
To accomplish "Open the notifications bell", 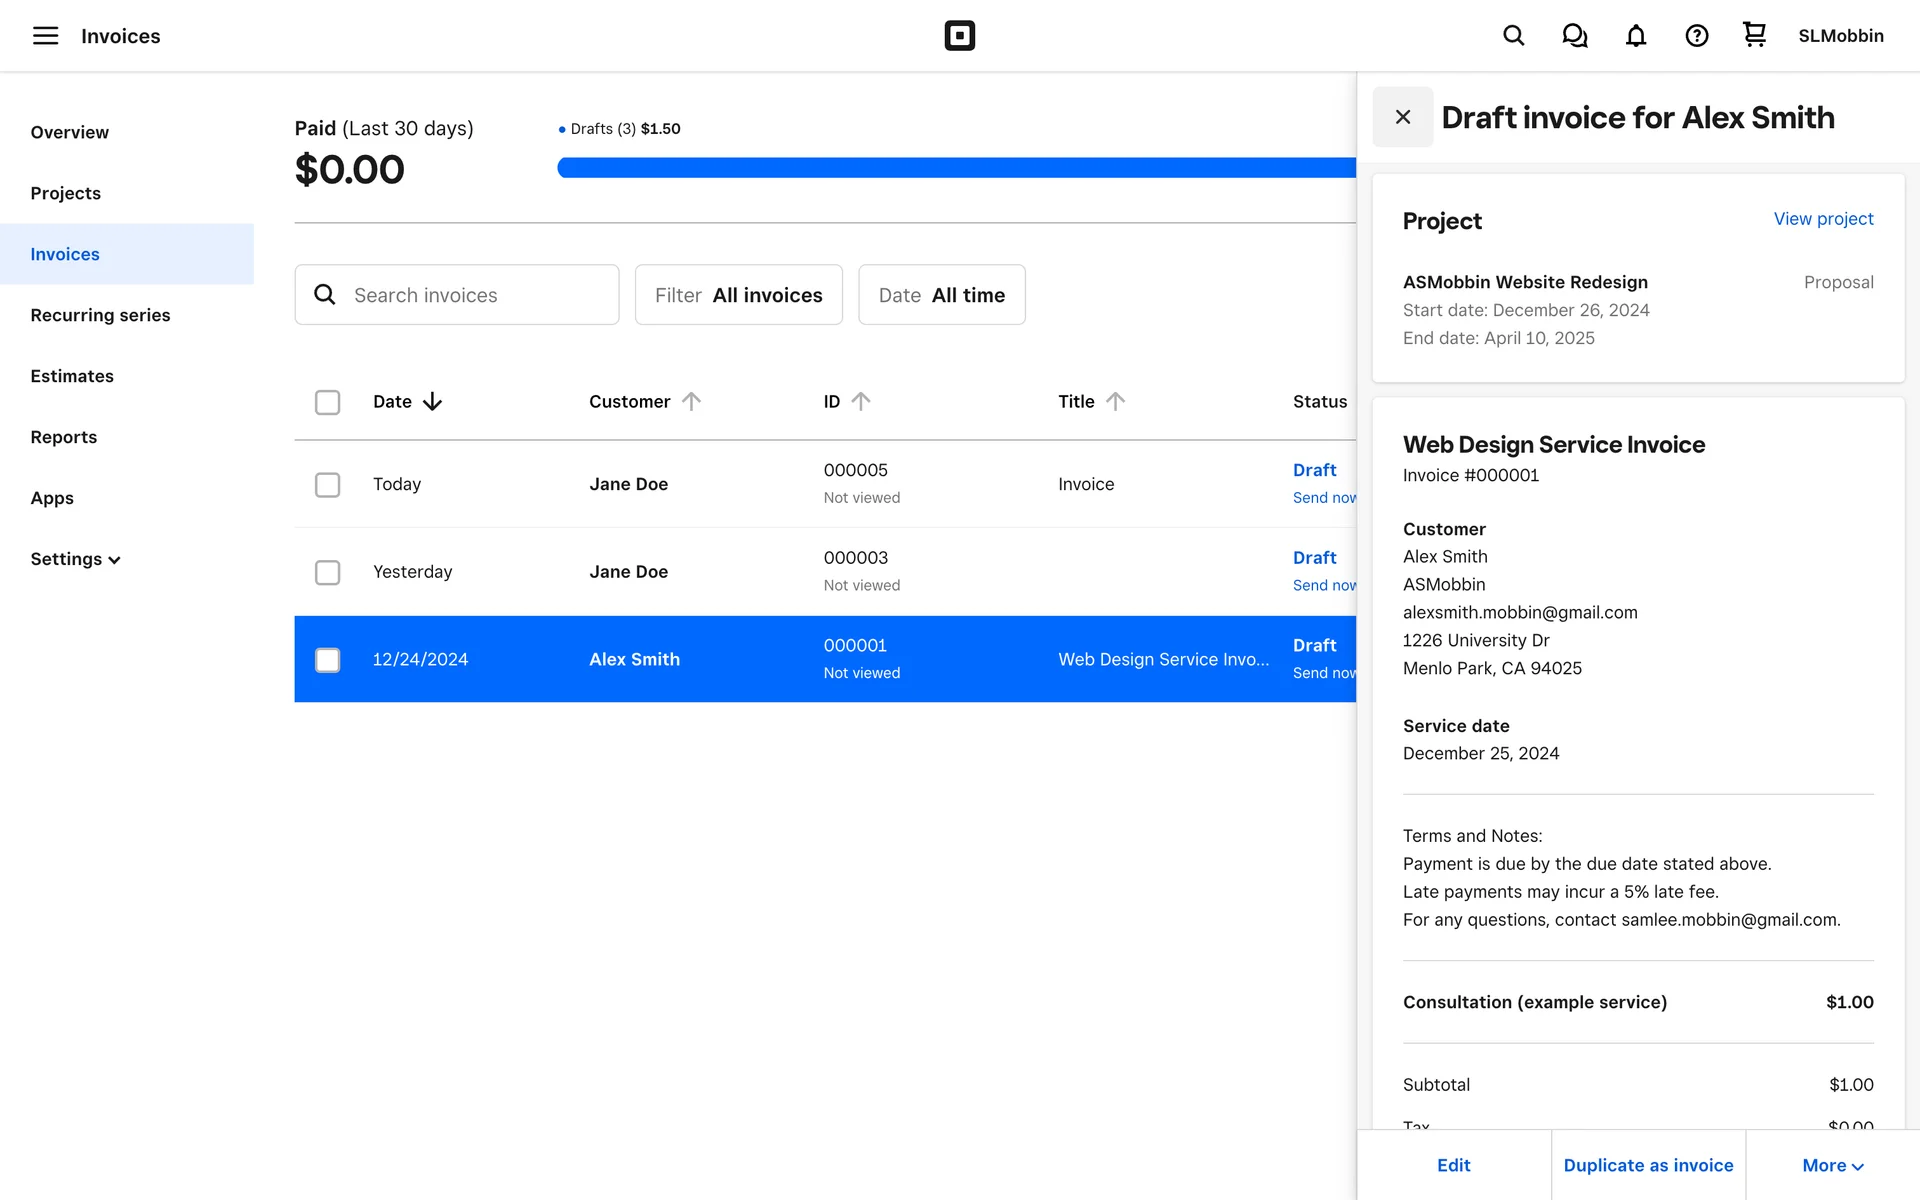I will tap(1635, 36).
